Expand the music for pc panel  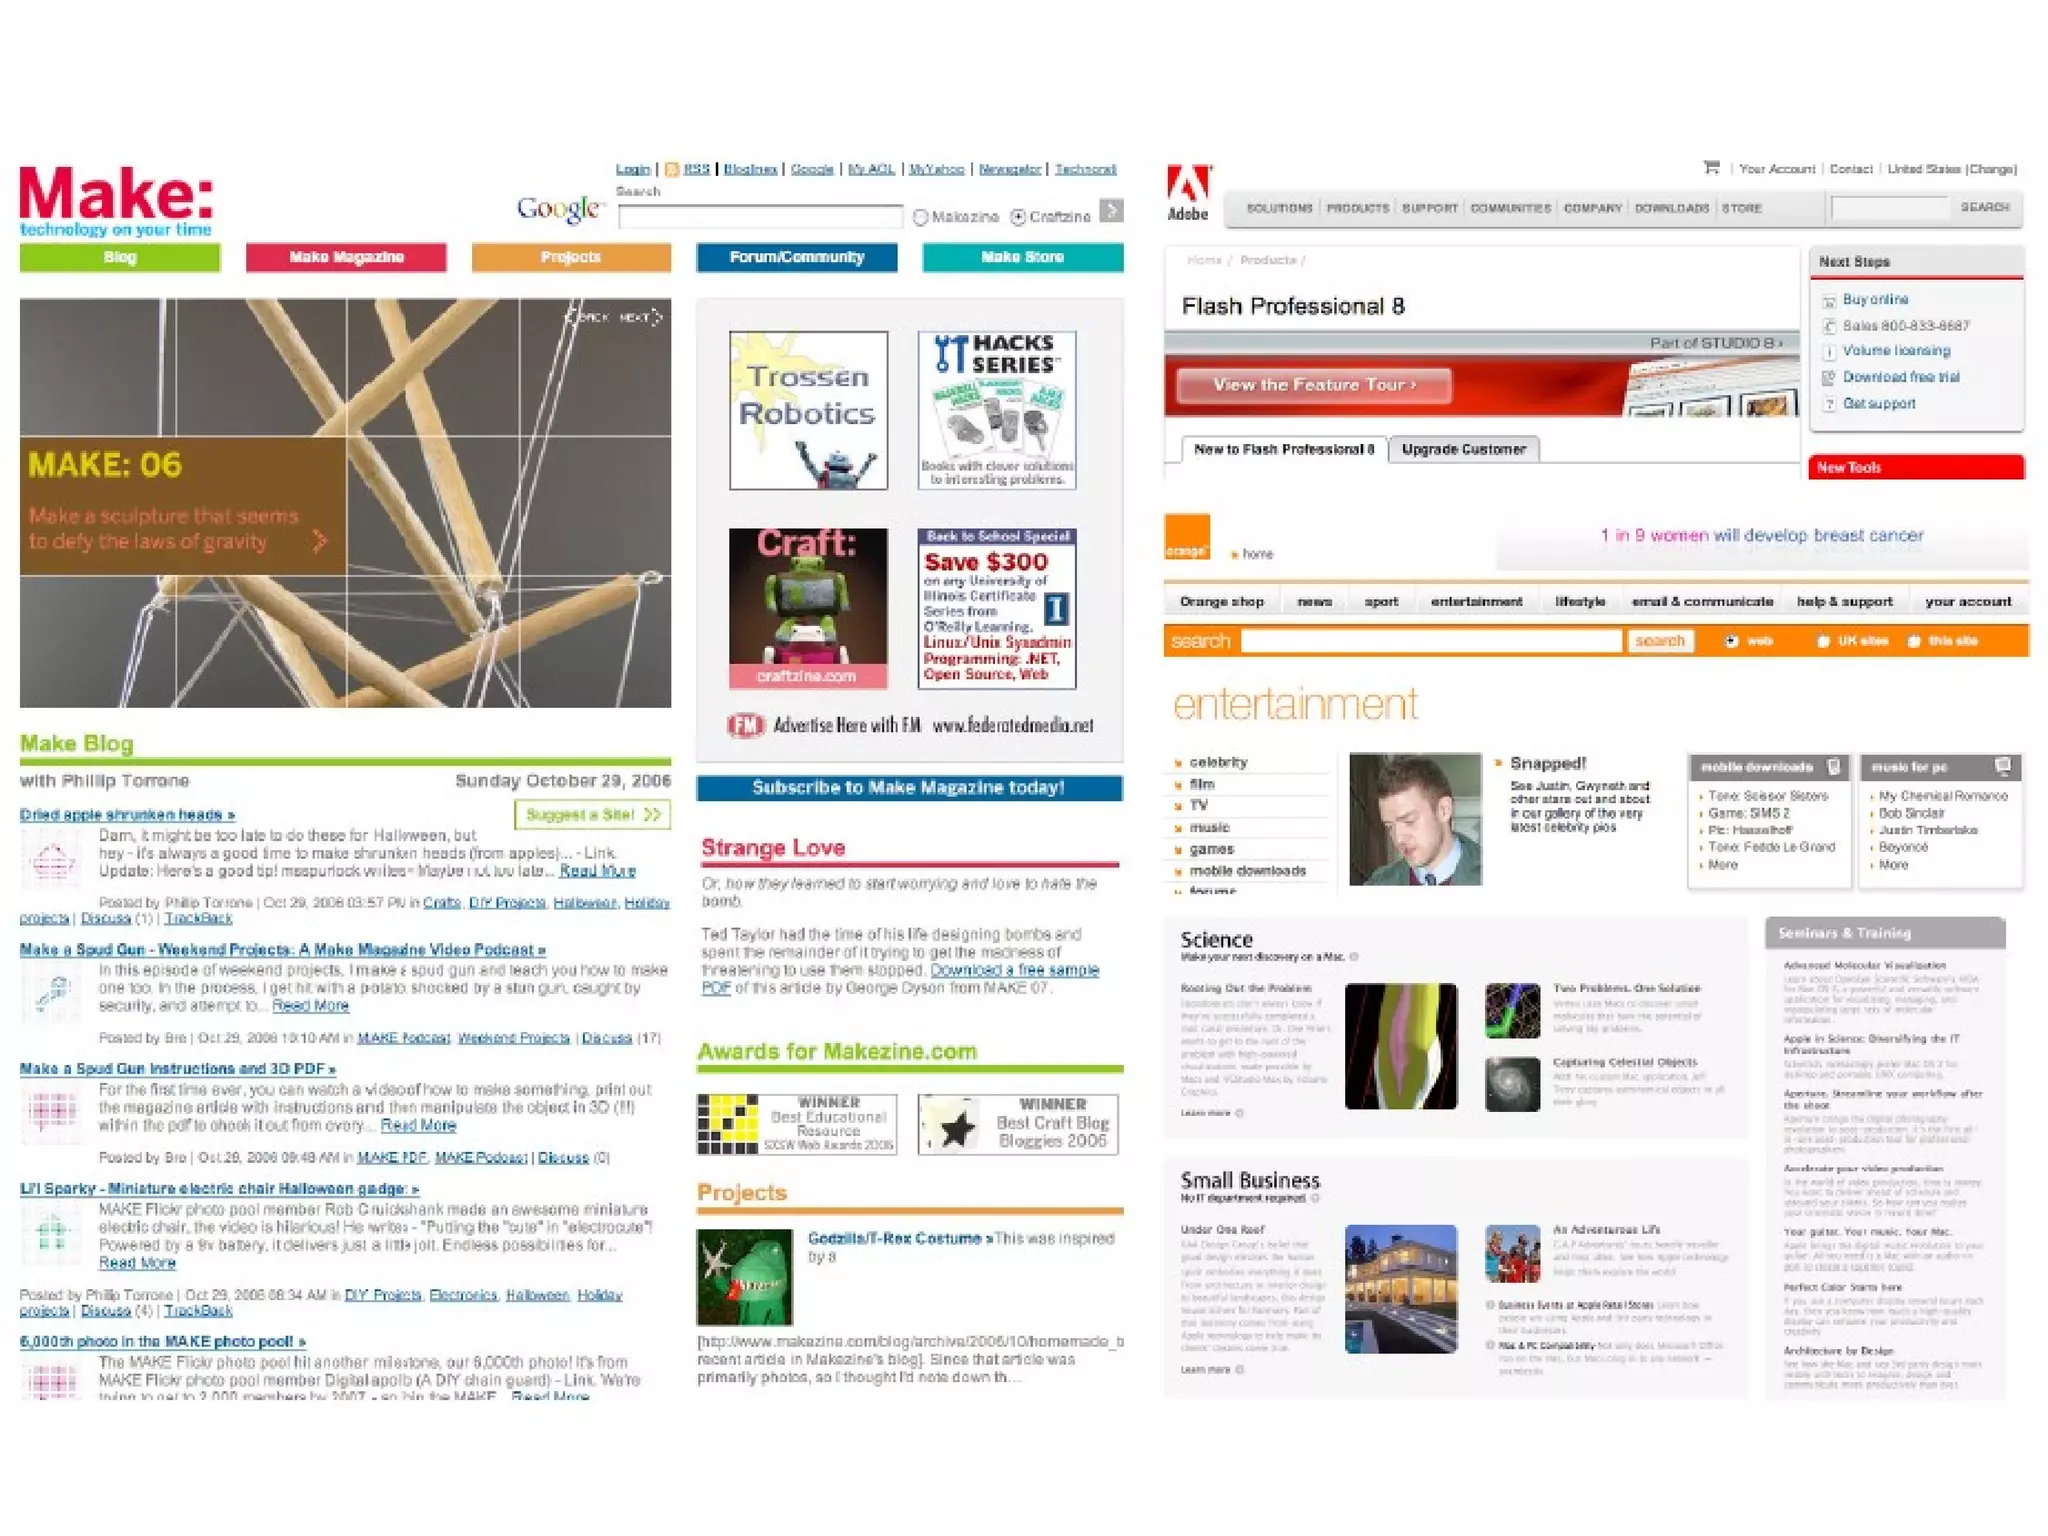click(2002, 767)
